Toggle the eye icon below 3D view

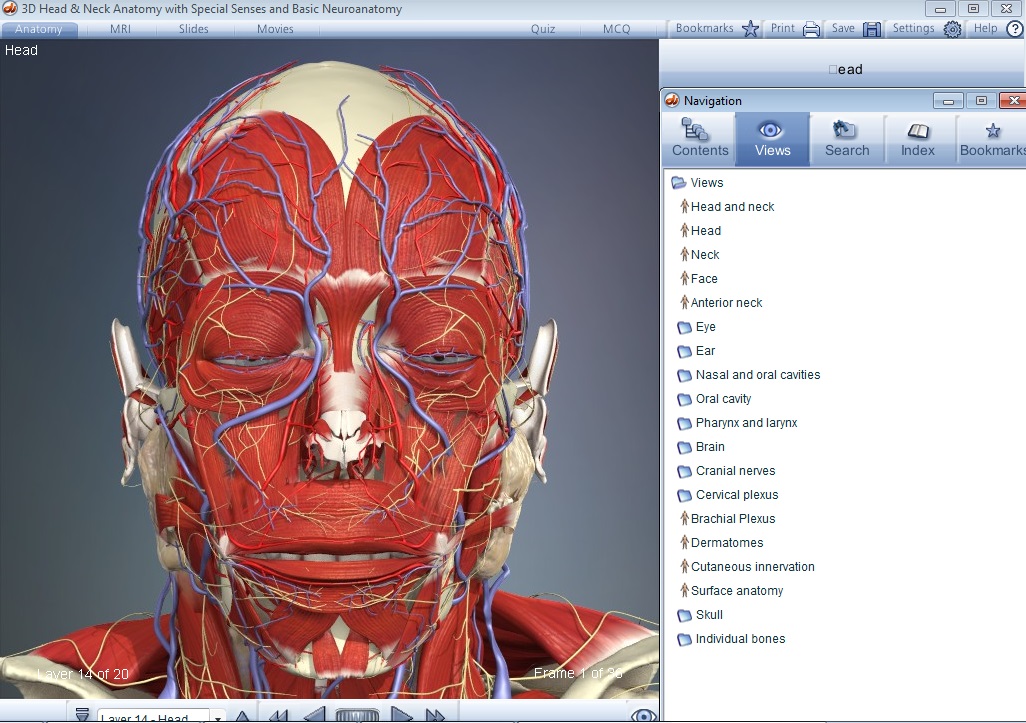[644, 715]
